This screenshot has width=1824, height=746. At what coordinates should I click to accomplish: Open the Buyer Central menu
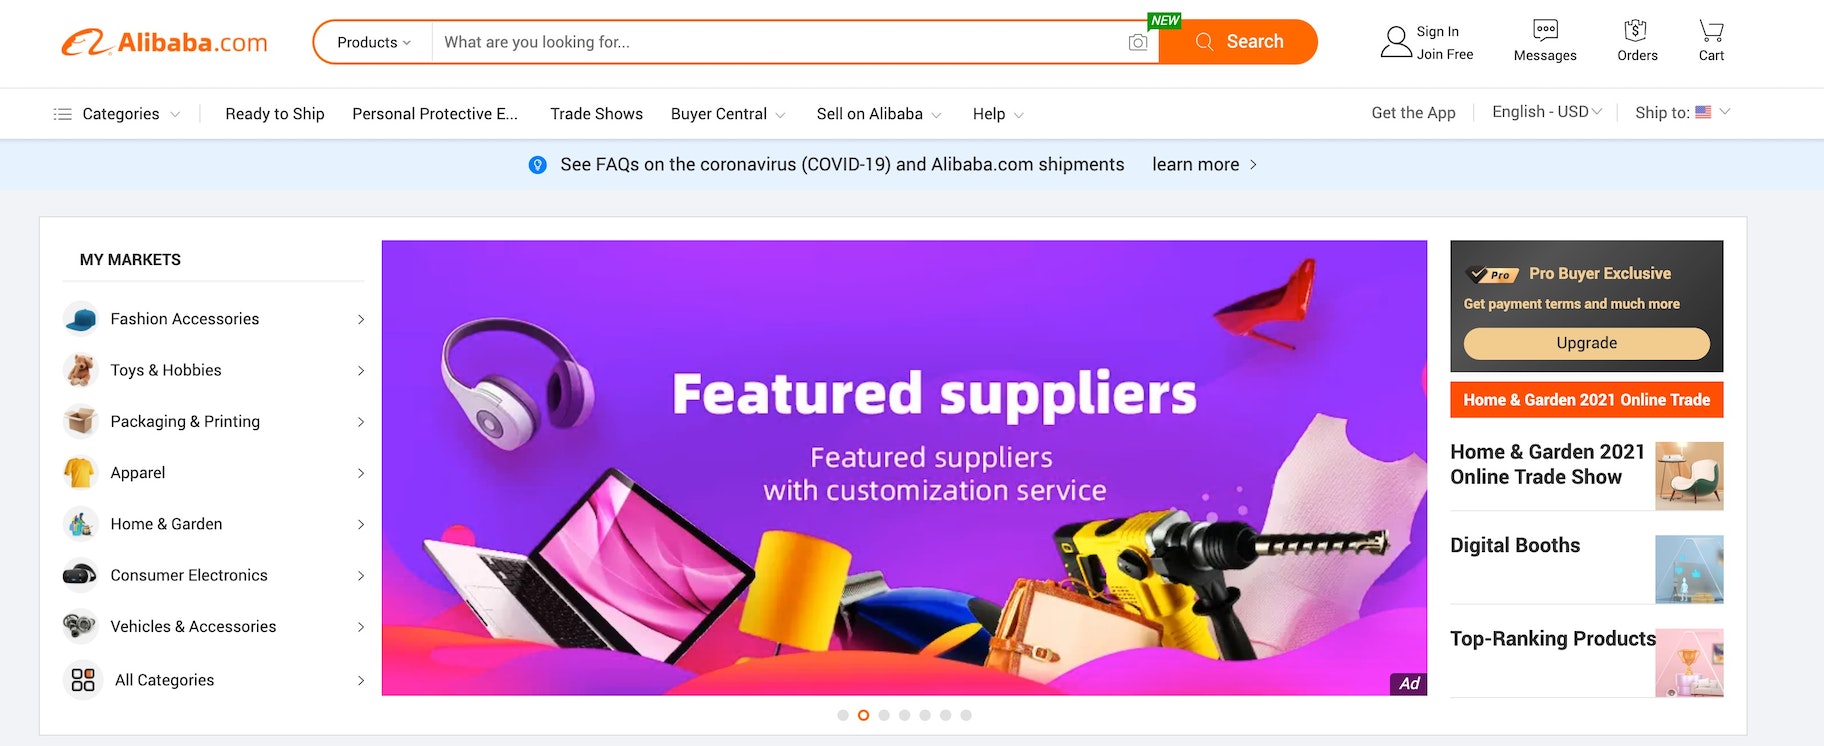(x=728, y=114)
